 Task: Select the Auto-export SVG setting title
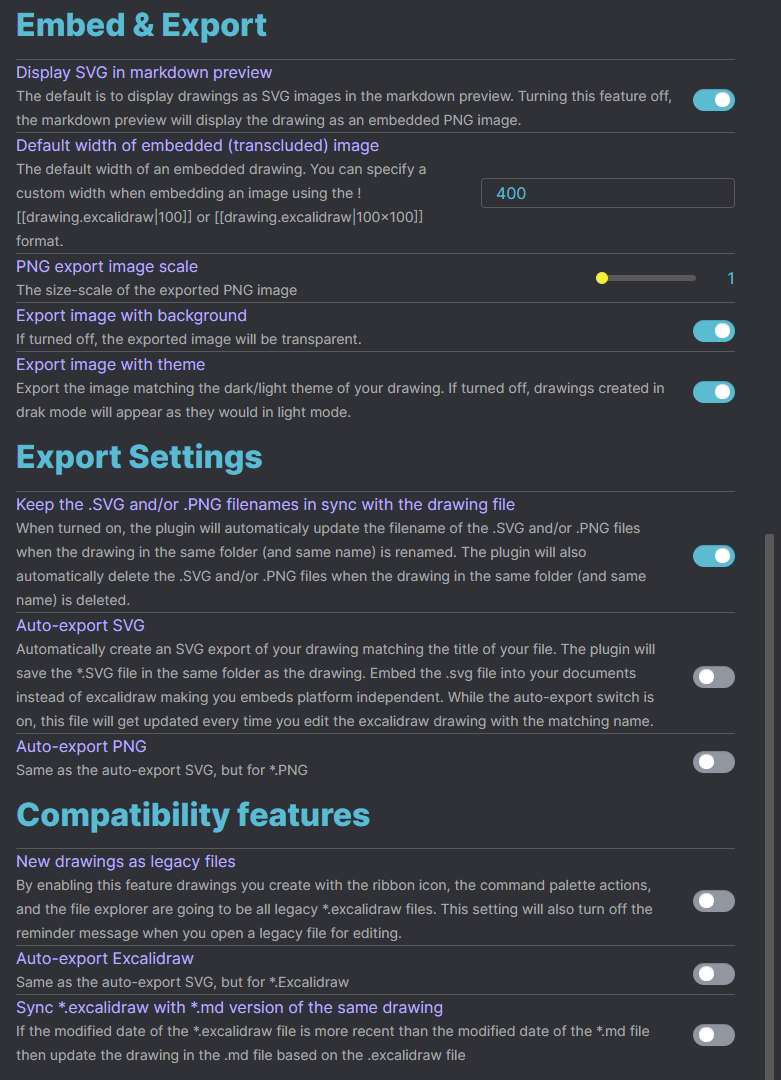(80, 625)
